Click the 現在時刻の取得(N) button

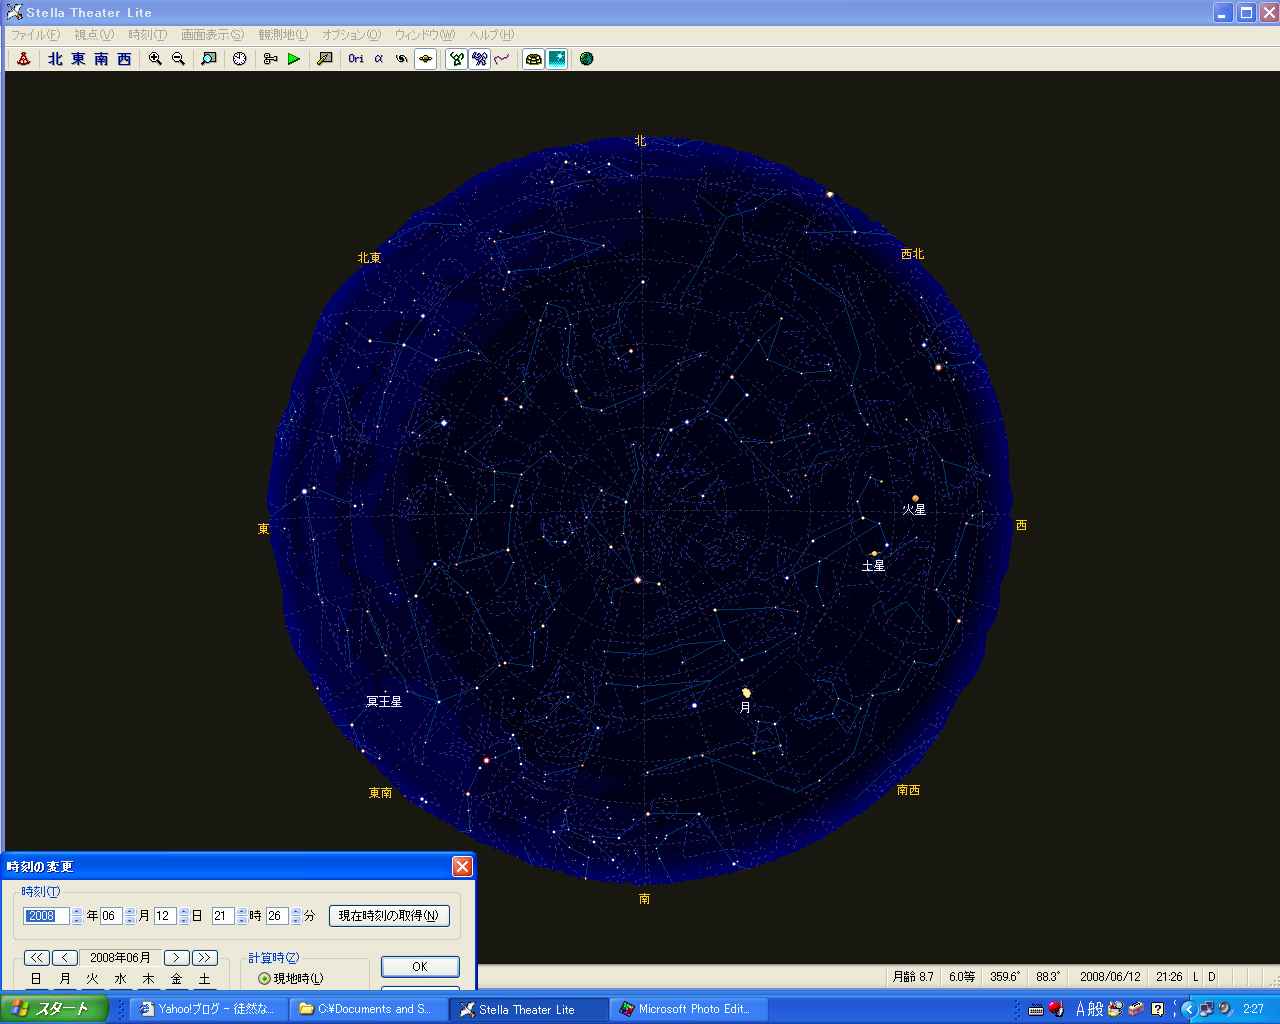[x=389, y=916]
